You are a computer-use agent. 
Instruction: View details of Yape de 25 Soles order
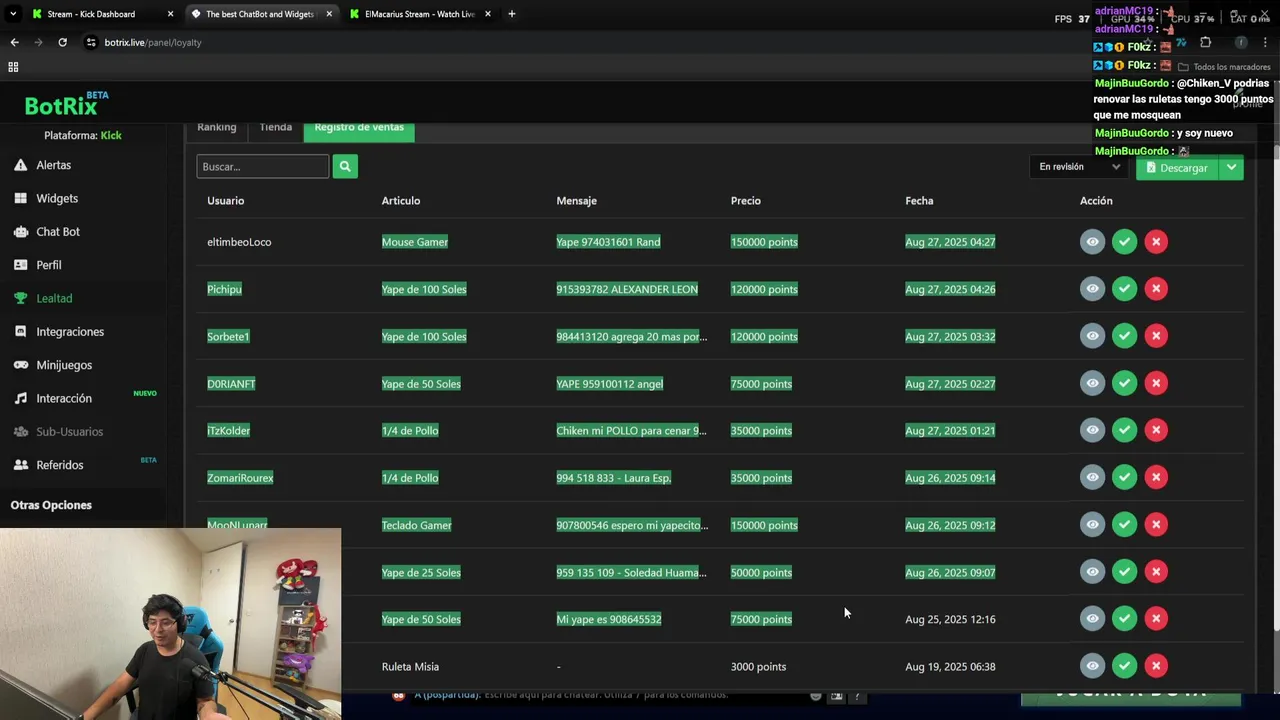pyautogui.click(x=1092, y=571)
